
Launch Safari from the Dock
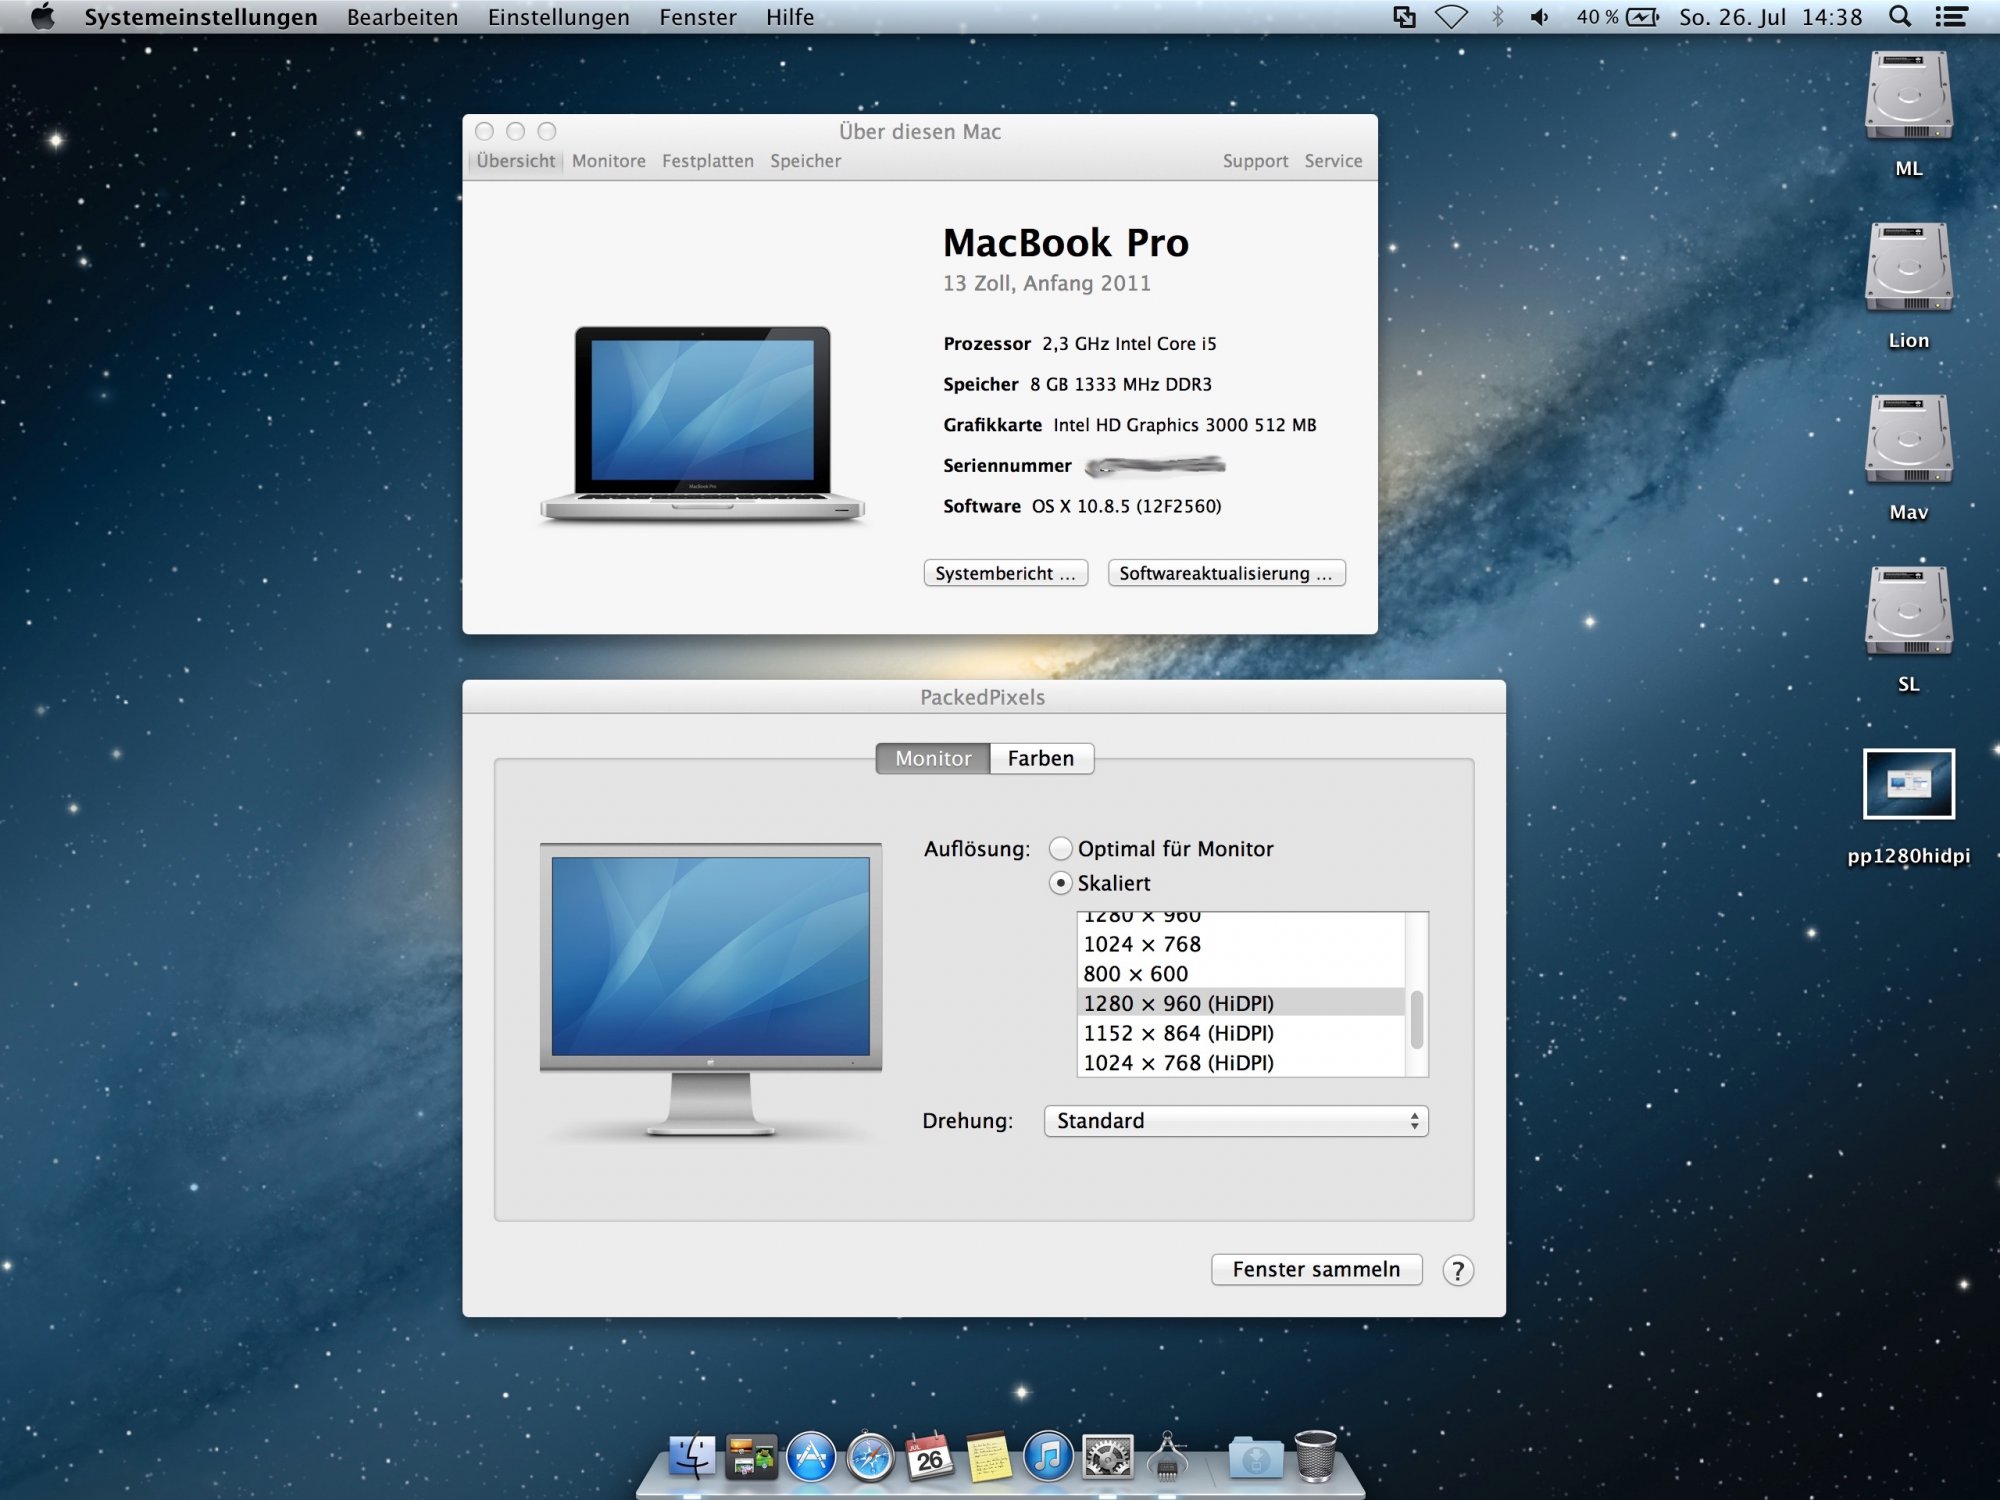click(x=870, y=1457)
